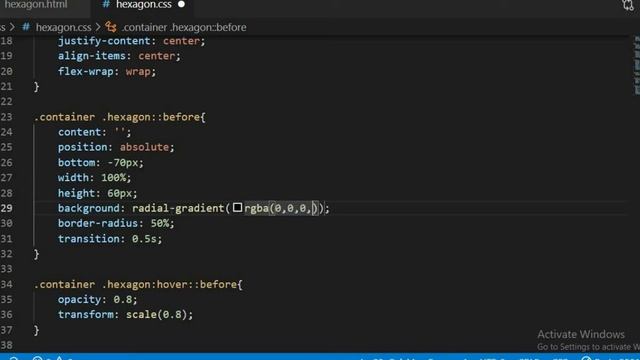Click 'transition: 0.5s;' declaration
The height and width of the screenshot is (360, 640).
(x=110, y=239)
